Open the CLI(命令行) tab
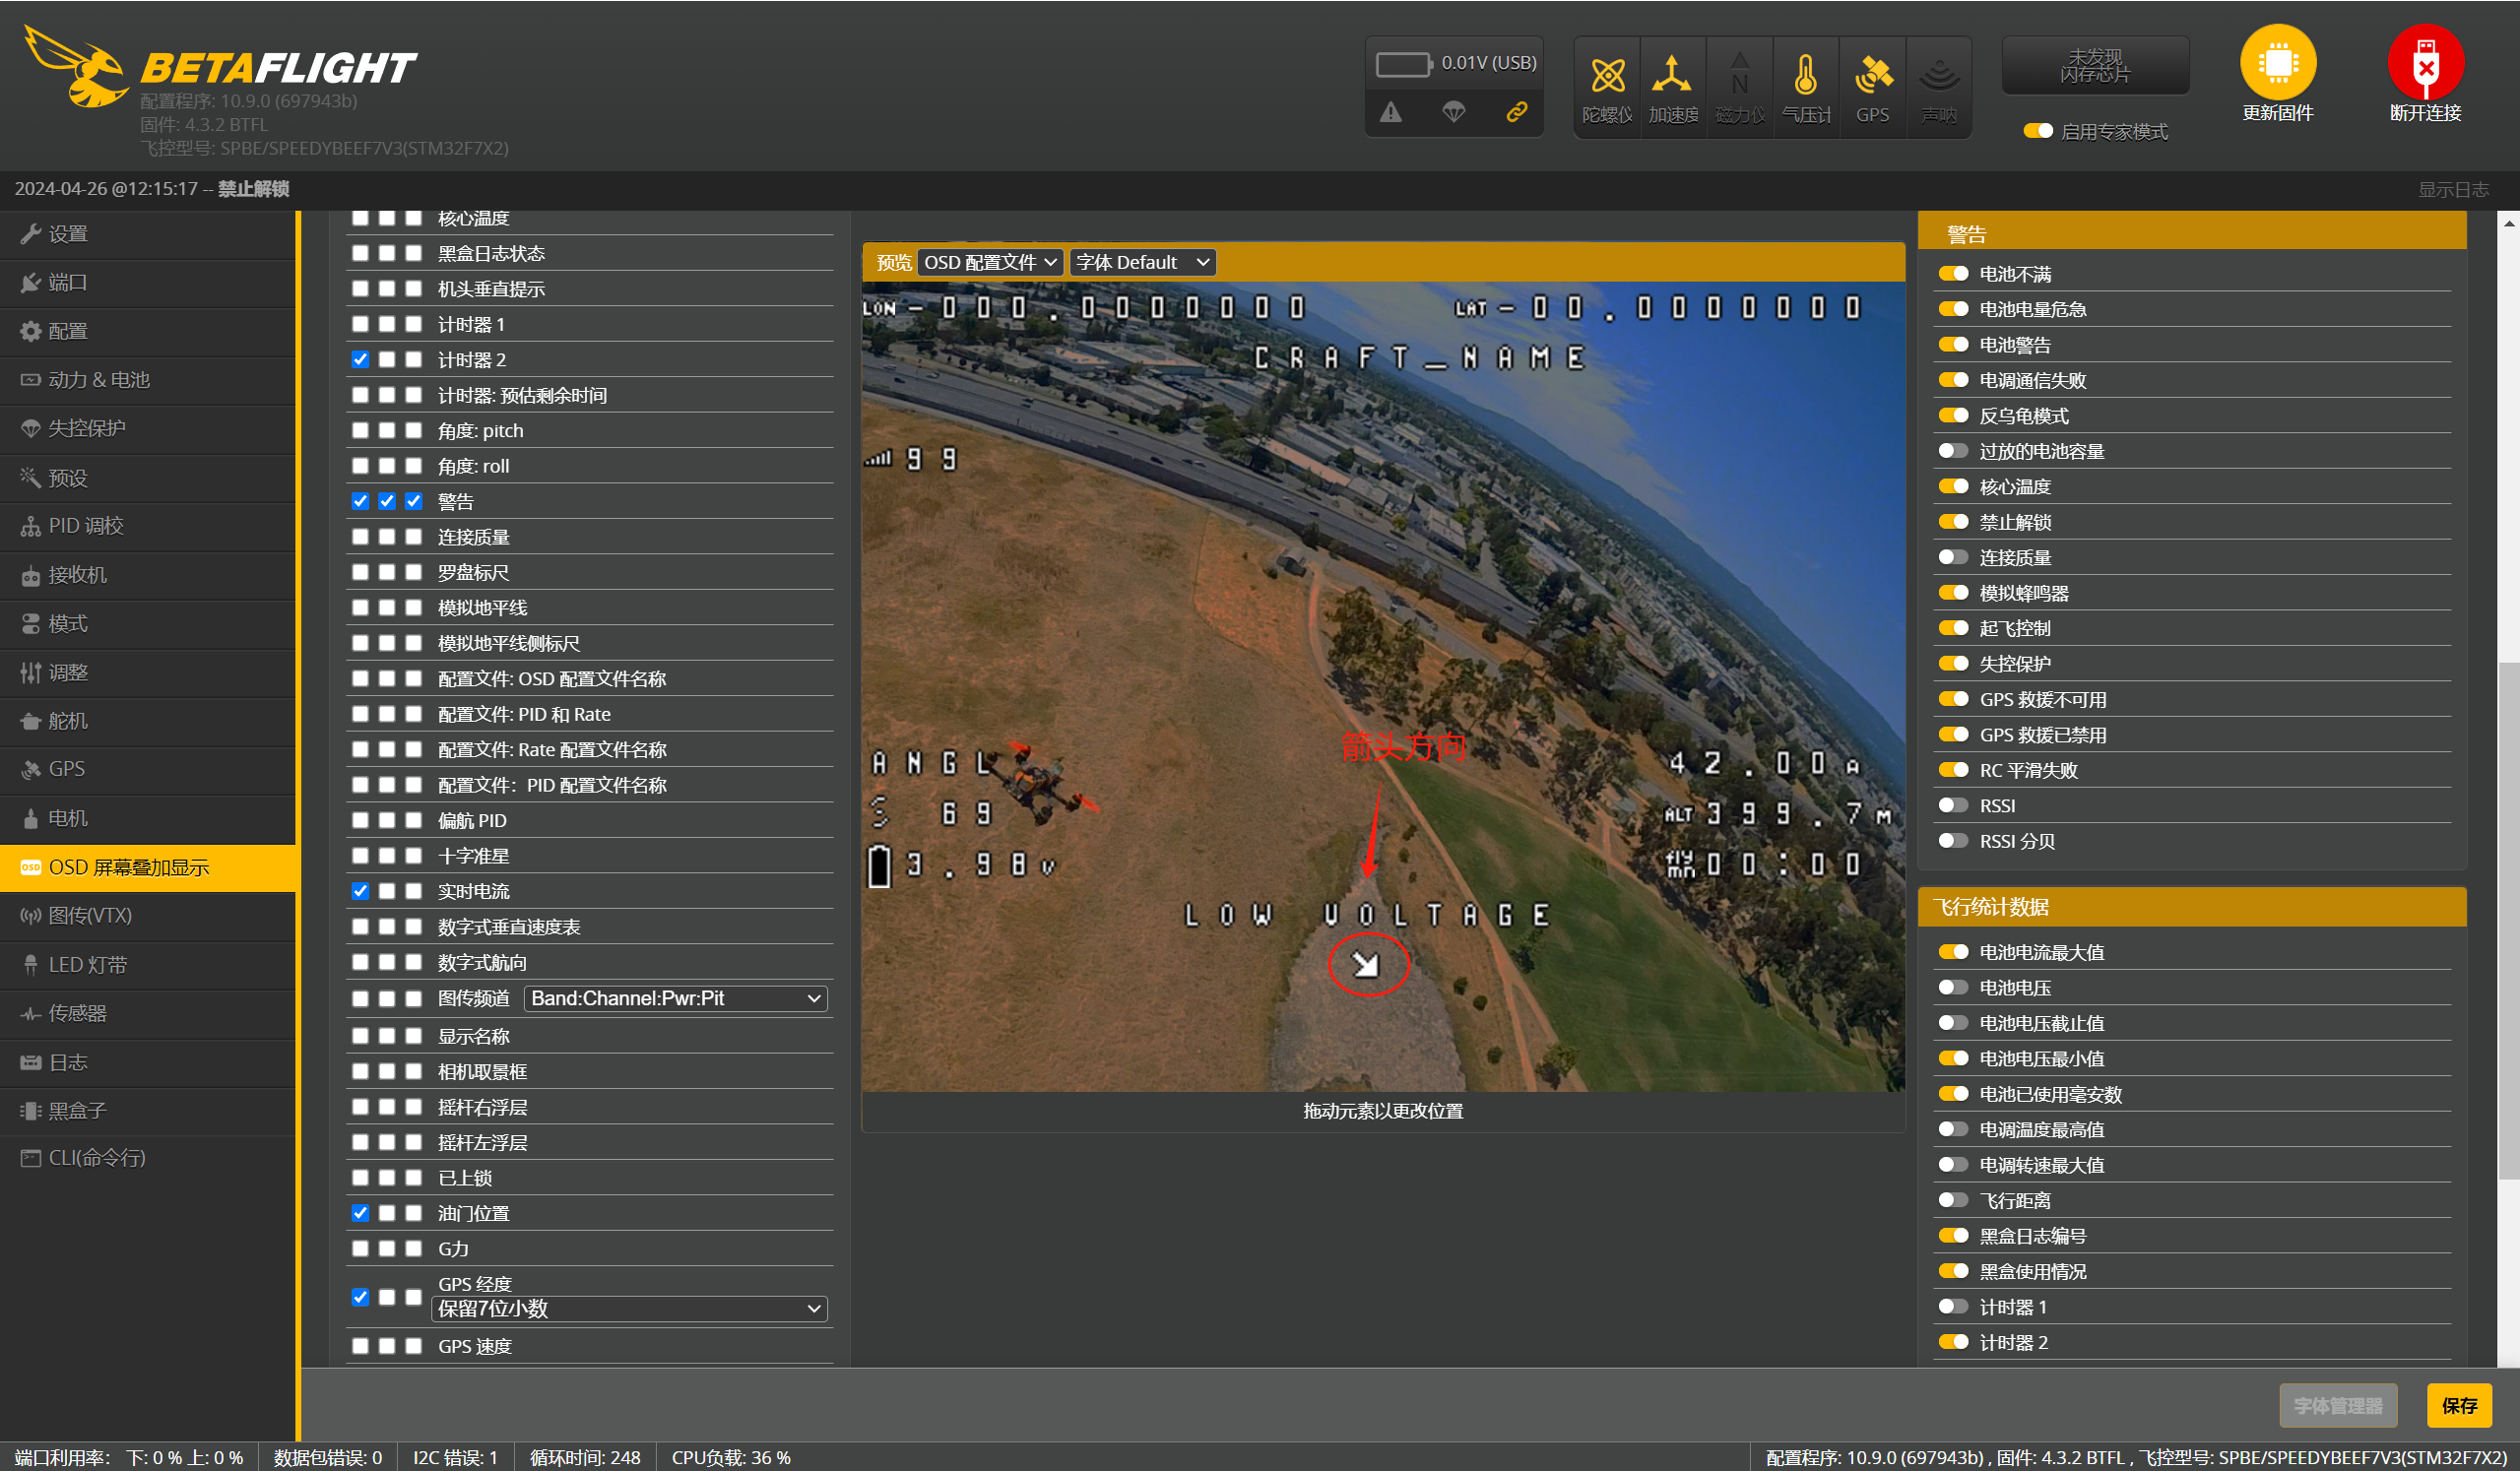2520x1471 pixels. click(x=96, y=1158)
